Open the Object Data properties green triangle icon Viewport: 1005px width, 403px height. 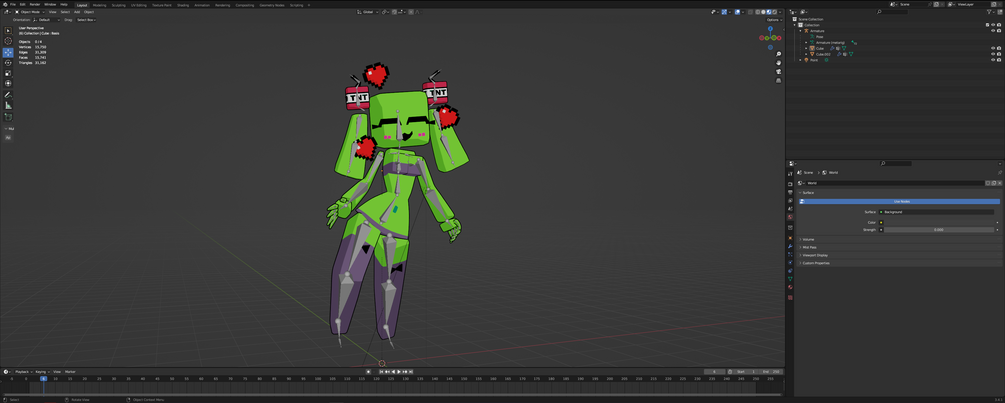[x=790, y=279]
